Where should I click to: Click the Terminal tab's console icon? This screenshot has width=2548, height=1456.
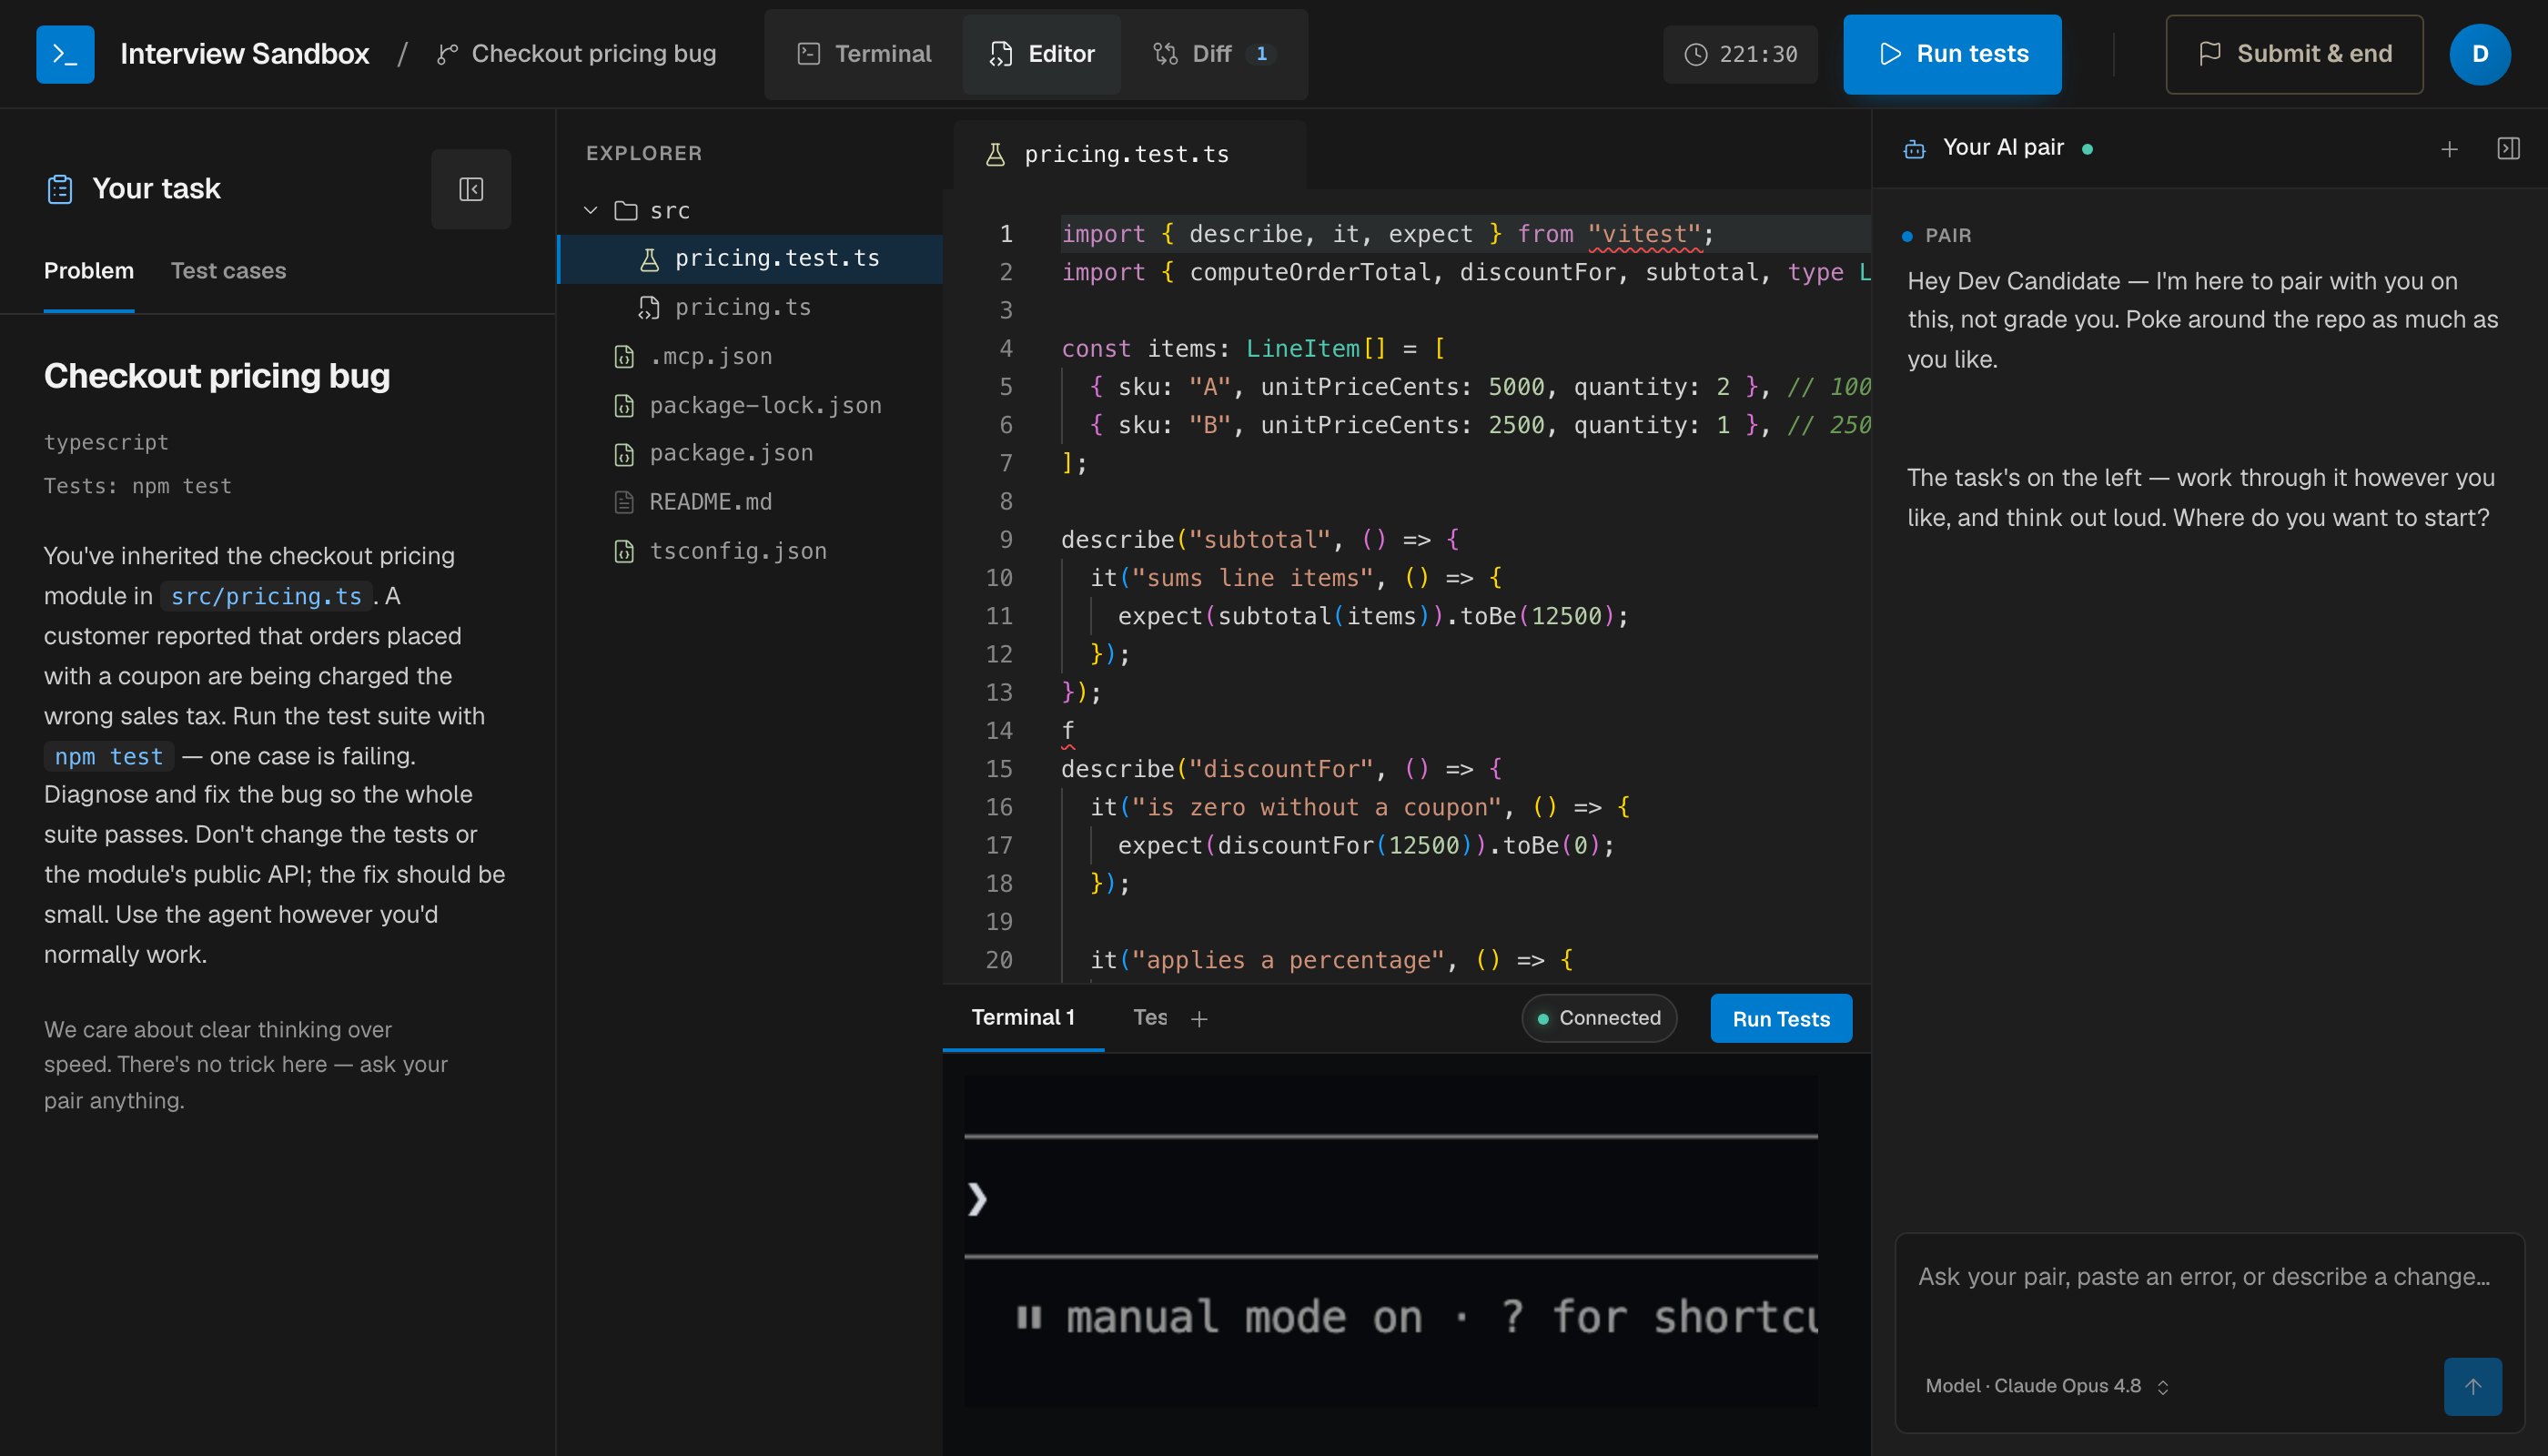pos(809,54)
